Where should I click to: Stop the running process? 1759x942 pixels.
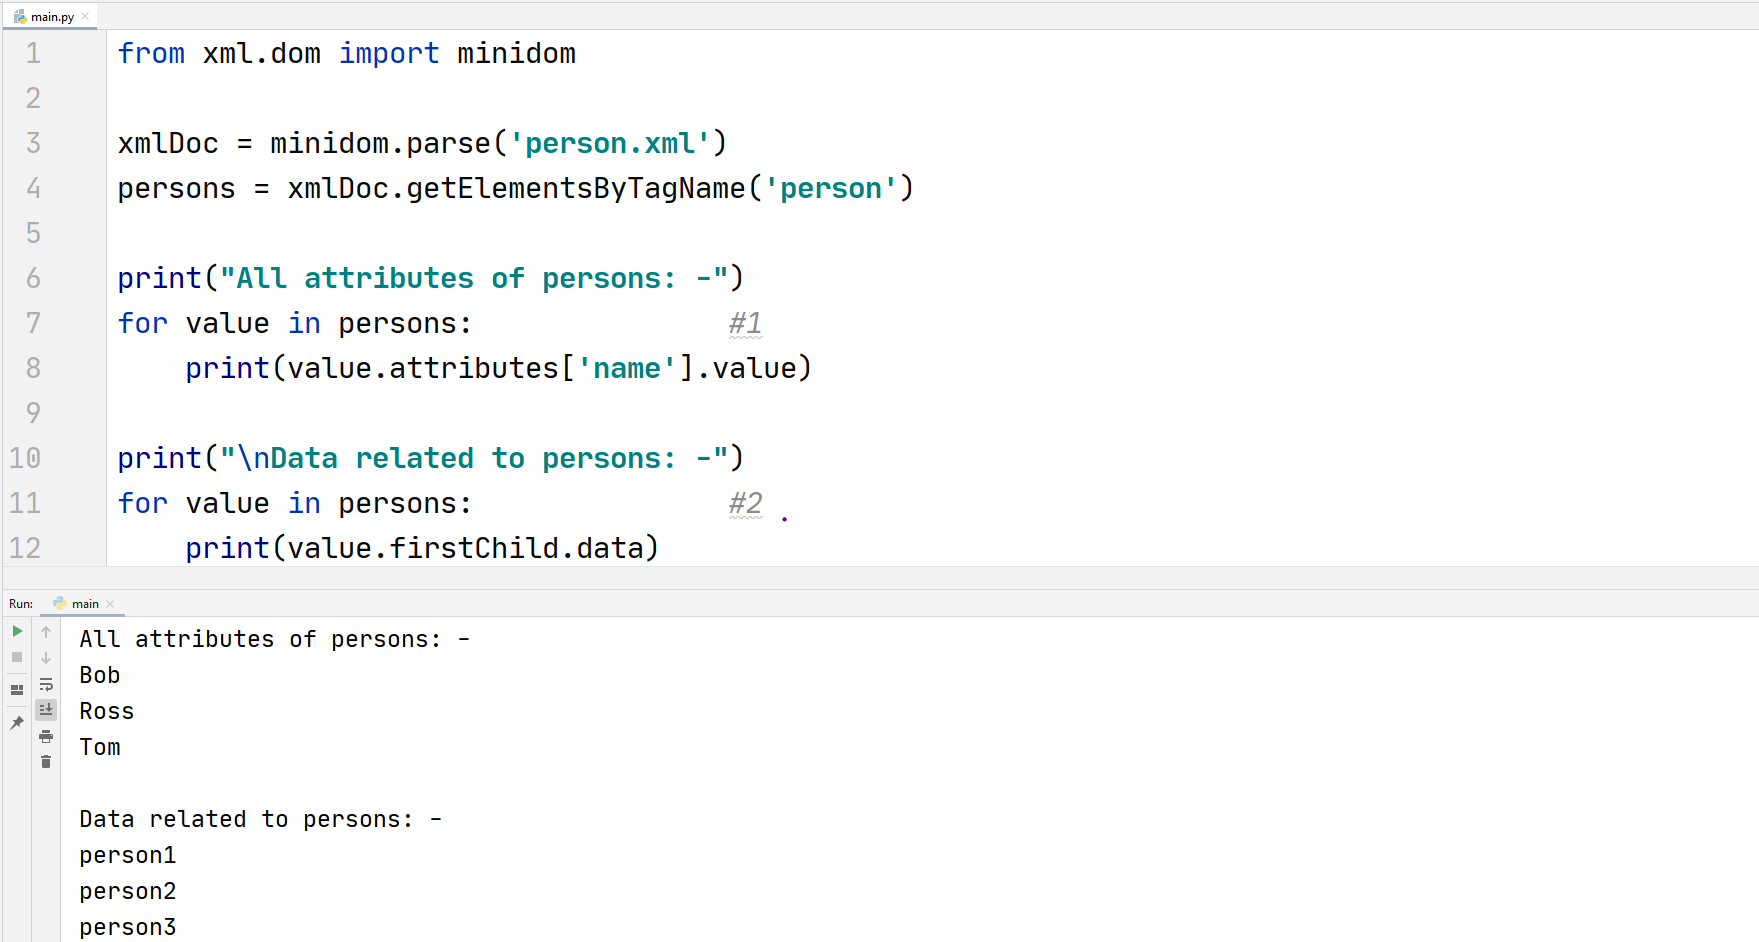(x=16, y=657)
